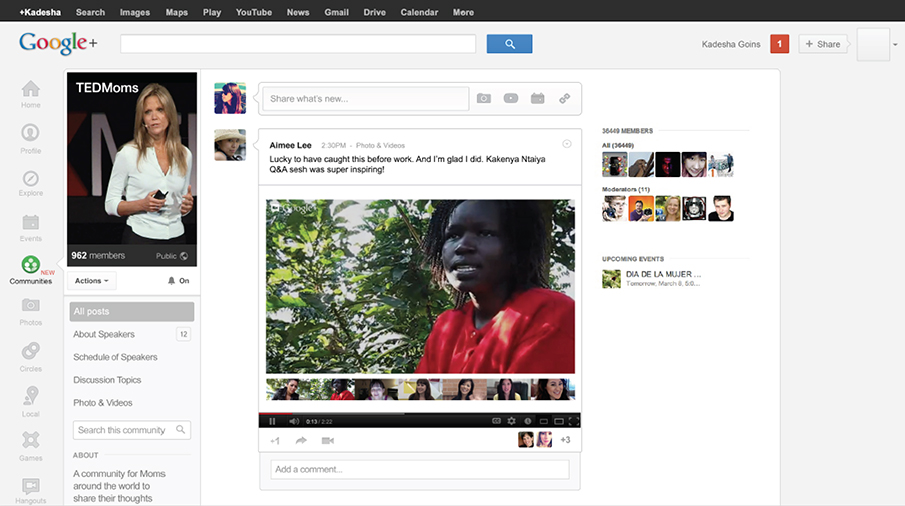Open +Kadesha in top bar

pyautogui.click(x=40, y=12)
